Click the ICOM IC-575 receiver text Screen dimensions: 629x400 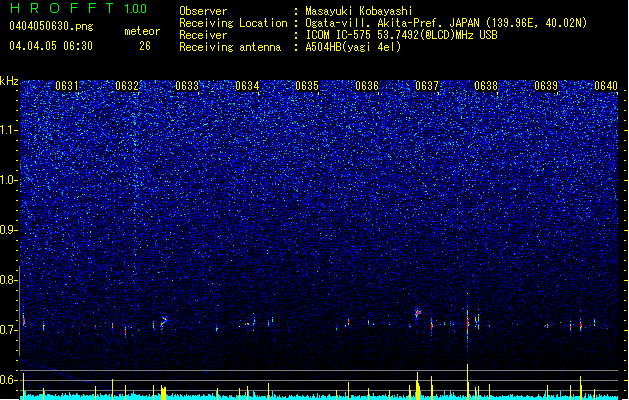pos(401,35)
